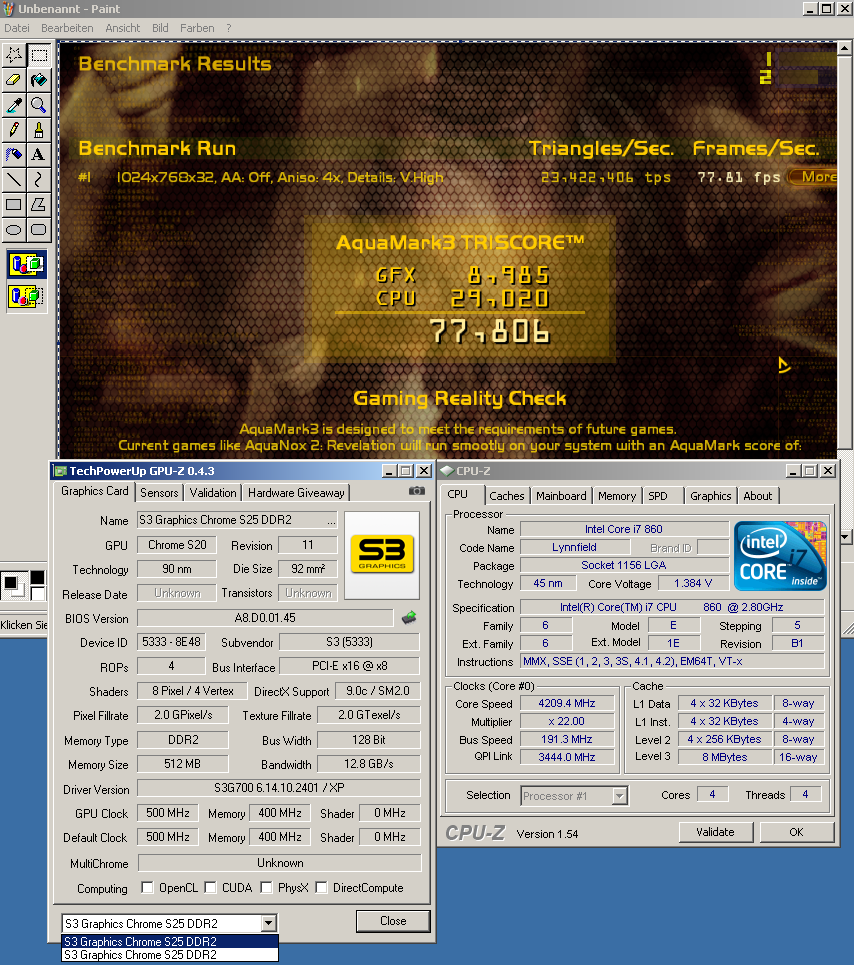
Task: Open the Ansicht menu in Paint
Action: point(122,28)
